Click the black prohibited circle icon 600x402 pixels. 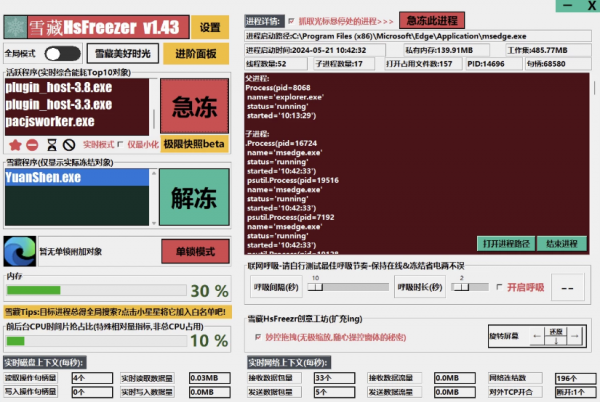coord(69,145)
